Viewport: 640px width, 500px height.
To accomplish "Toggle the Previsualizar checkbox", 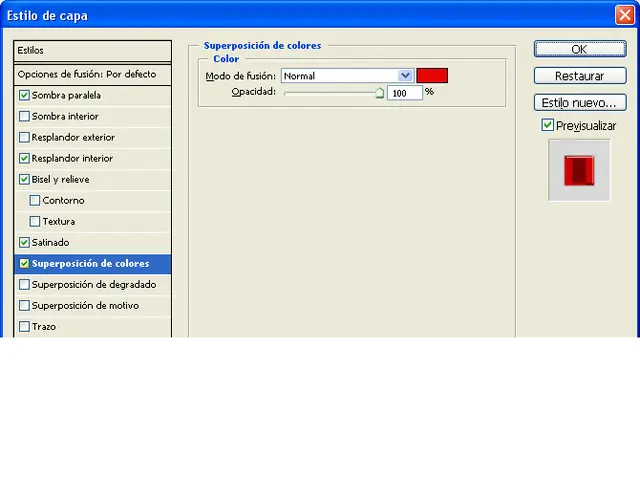I will (x=547, y=125).
